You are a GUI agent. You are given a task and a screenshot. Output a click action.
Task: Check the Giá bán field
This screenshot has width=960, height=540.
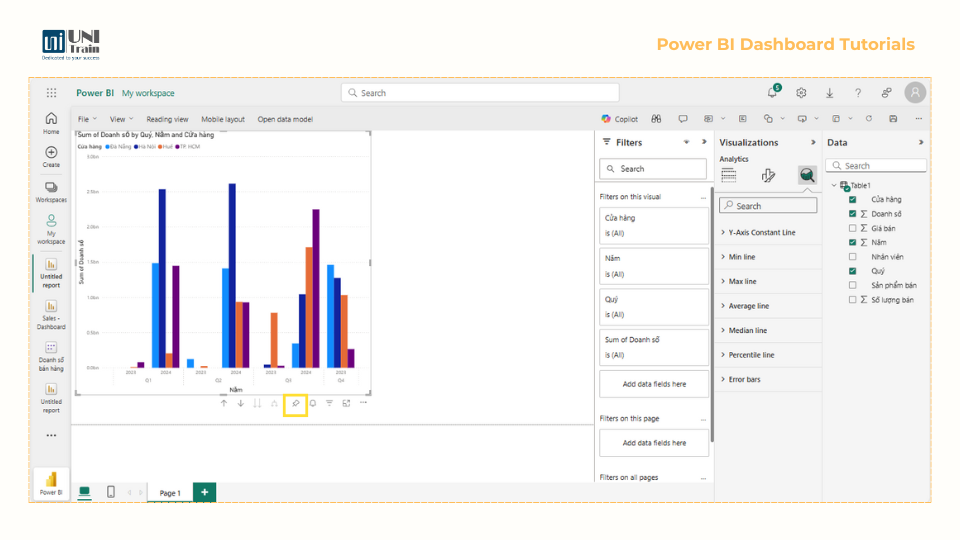pyautogui.click(x=852, y=228)
